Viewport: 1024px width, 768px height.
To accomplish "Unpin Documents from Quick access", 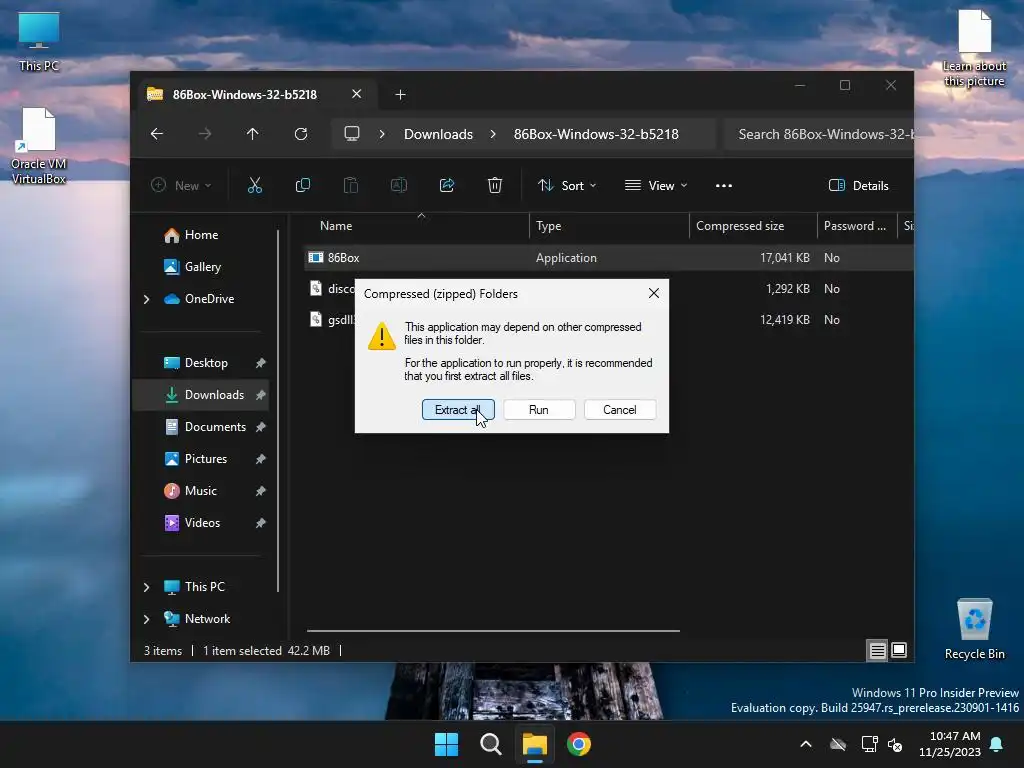I will click(261, 427).
